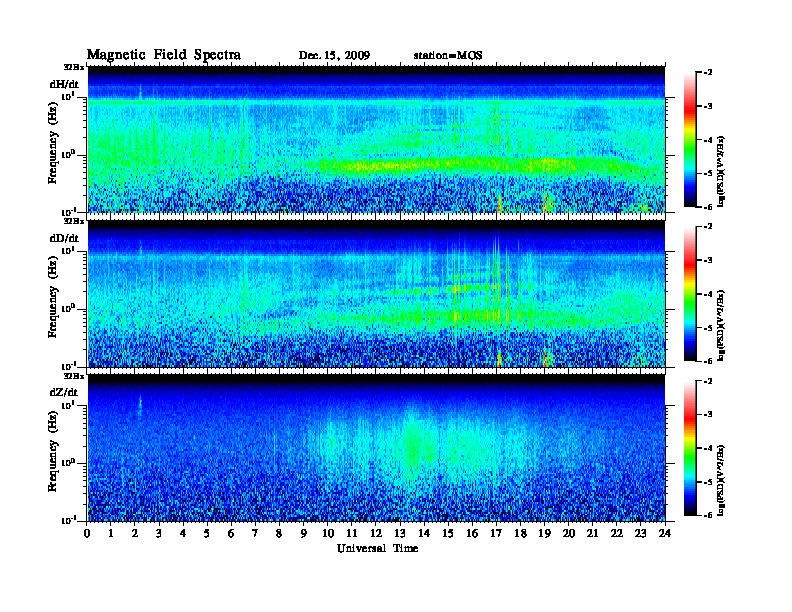Click the "Magnetic Field Spectra" title
This screenshot has height=612, width=792.
click(164, 55)
